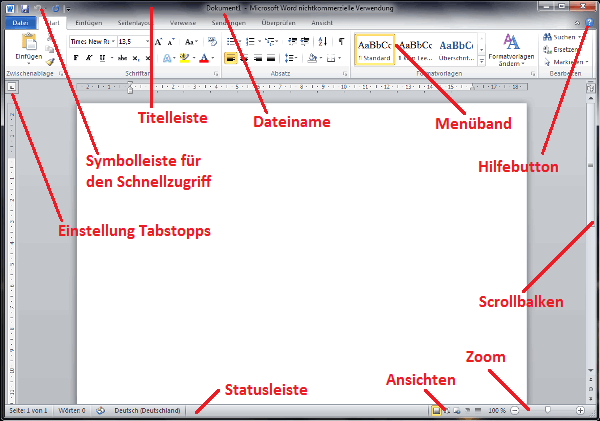Switch to the Ansicht tab

click(x=322, y=23)
